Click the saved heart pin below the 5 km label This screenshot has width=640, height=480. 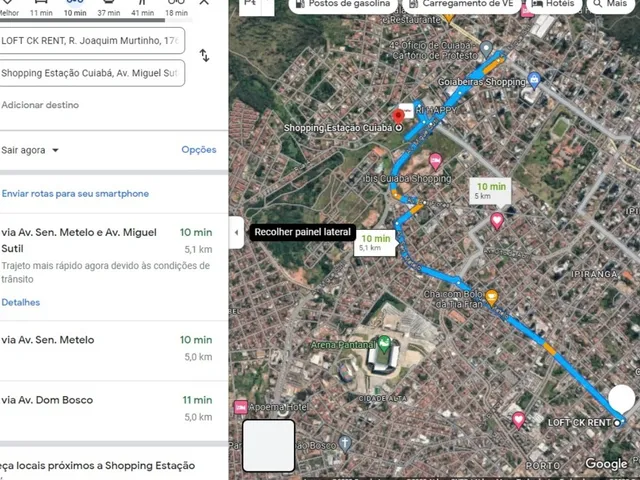coord(497,221)
